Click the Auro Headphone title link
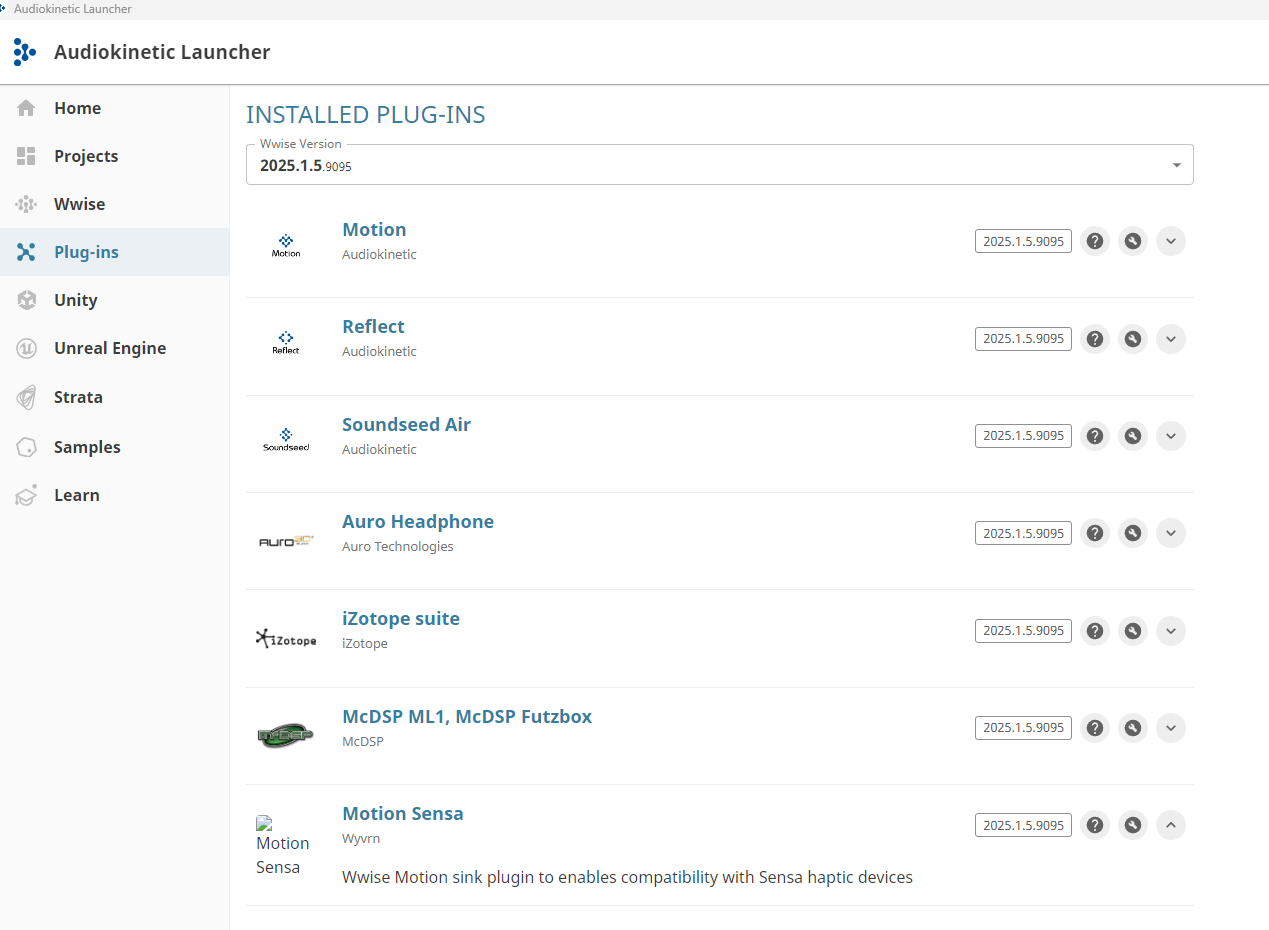 pyautogui.click(x=418, y=521)
